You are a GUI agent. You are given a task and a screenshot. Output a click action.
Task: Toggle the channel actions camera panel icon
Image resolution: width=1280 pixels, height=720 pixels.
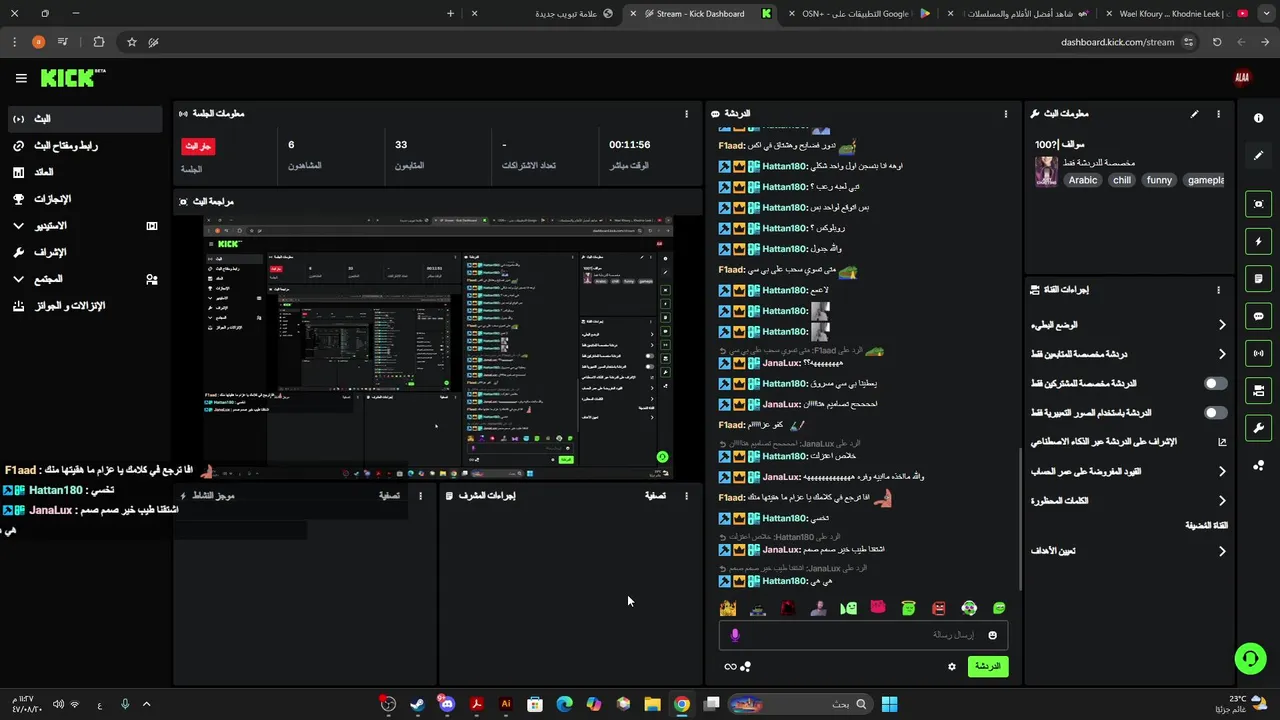tap(1258, 390)
